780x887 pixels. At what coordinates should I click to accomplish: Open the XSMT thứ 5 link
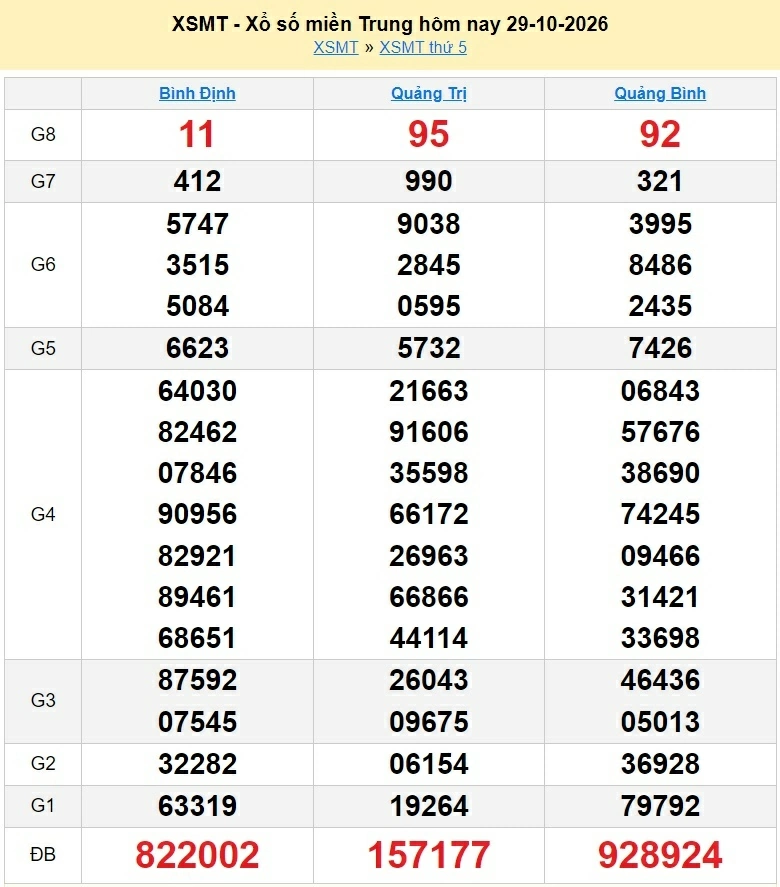pos(423,48)
